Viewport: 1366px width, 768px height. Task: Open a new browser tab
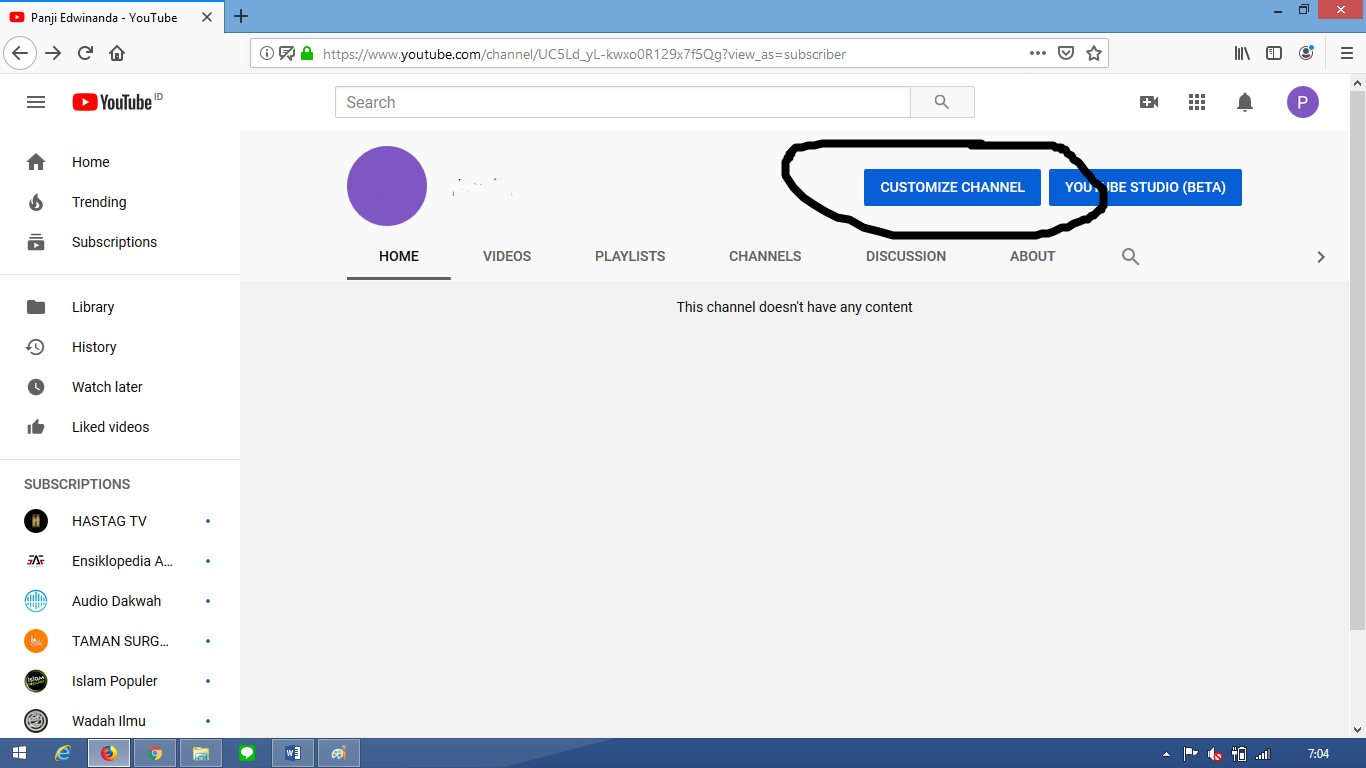click(241, 16)
